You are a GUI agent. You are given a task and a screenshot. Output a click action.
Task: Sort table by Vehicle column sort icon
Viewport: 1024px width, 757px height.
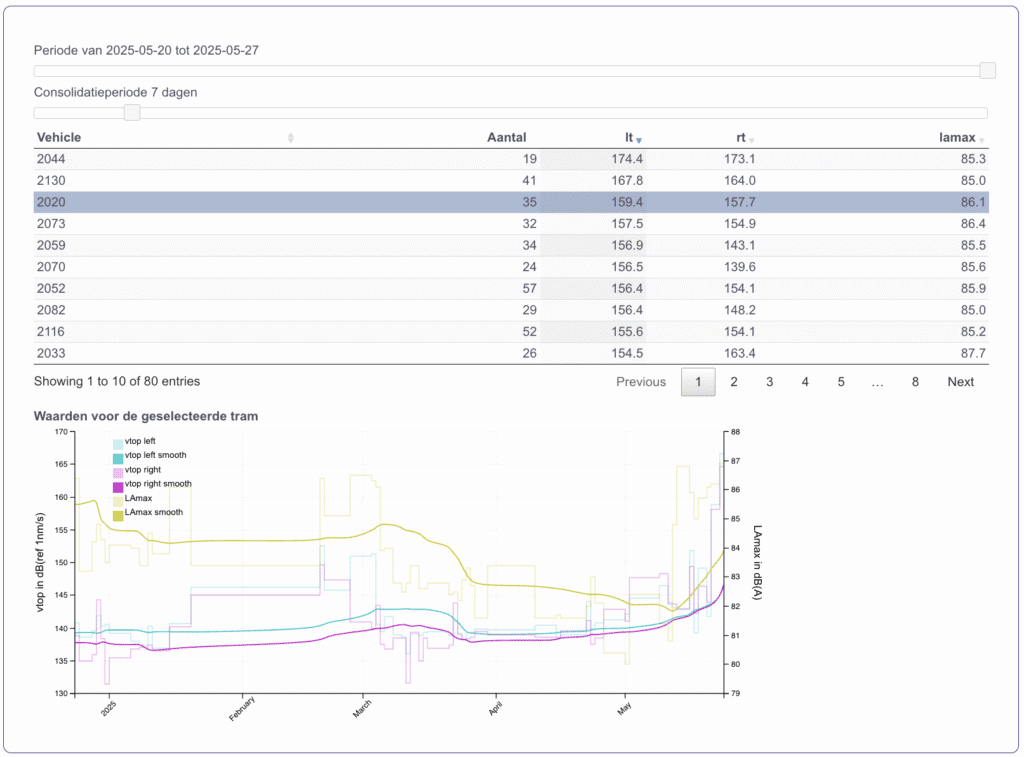[x=291, y=138]
